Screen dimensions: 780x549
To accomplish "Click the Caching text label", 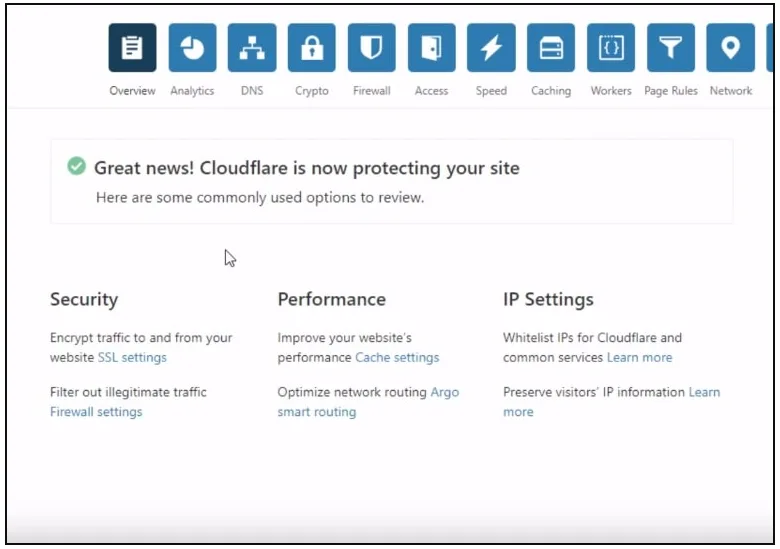I will click(x=551, y=91).
